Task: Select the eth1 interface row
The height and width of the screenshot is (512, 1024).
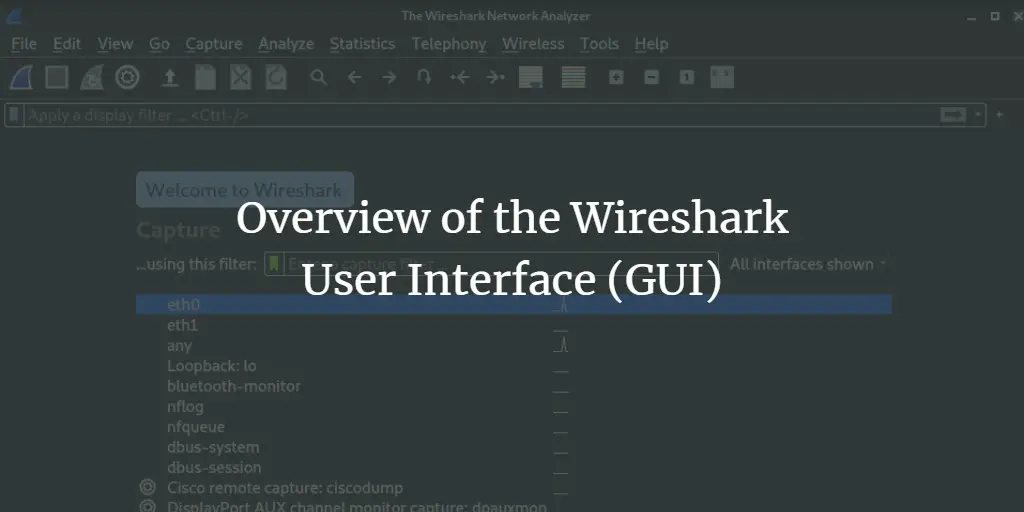Action: [513, 325]
